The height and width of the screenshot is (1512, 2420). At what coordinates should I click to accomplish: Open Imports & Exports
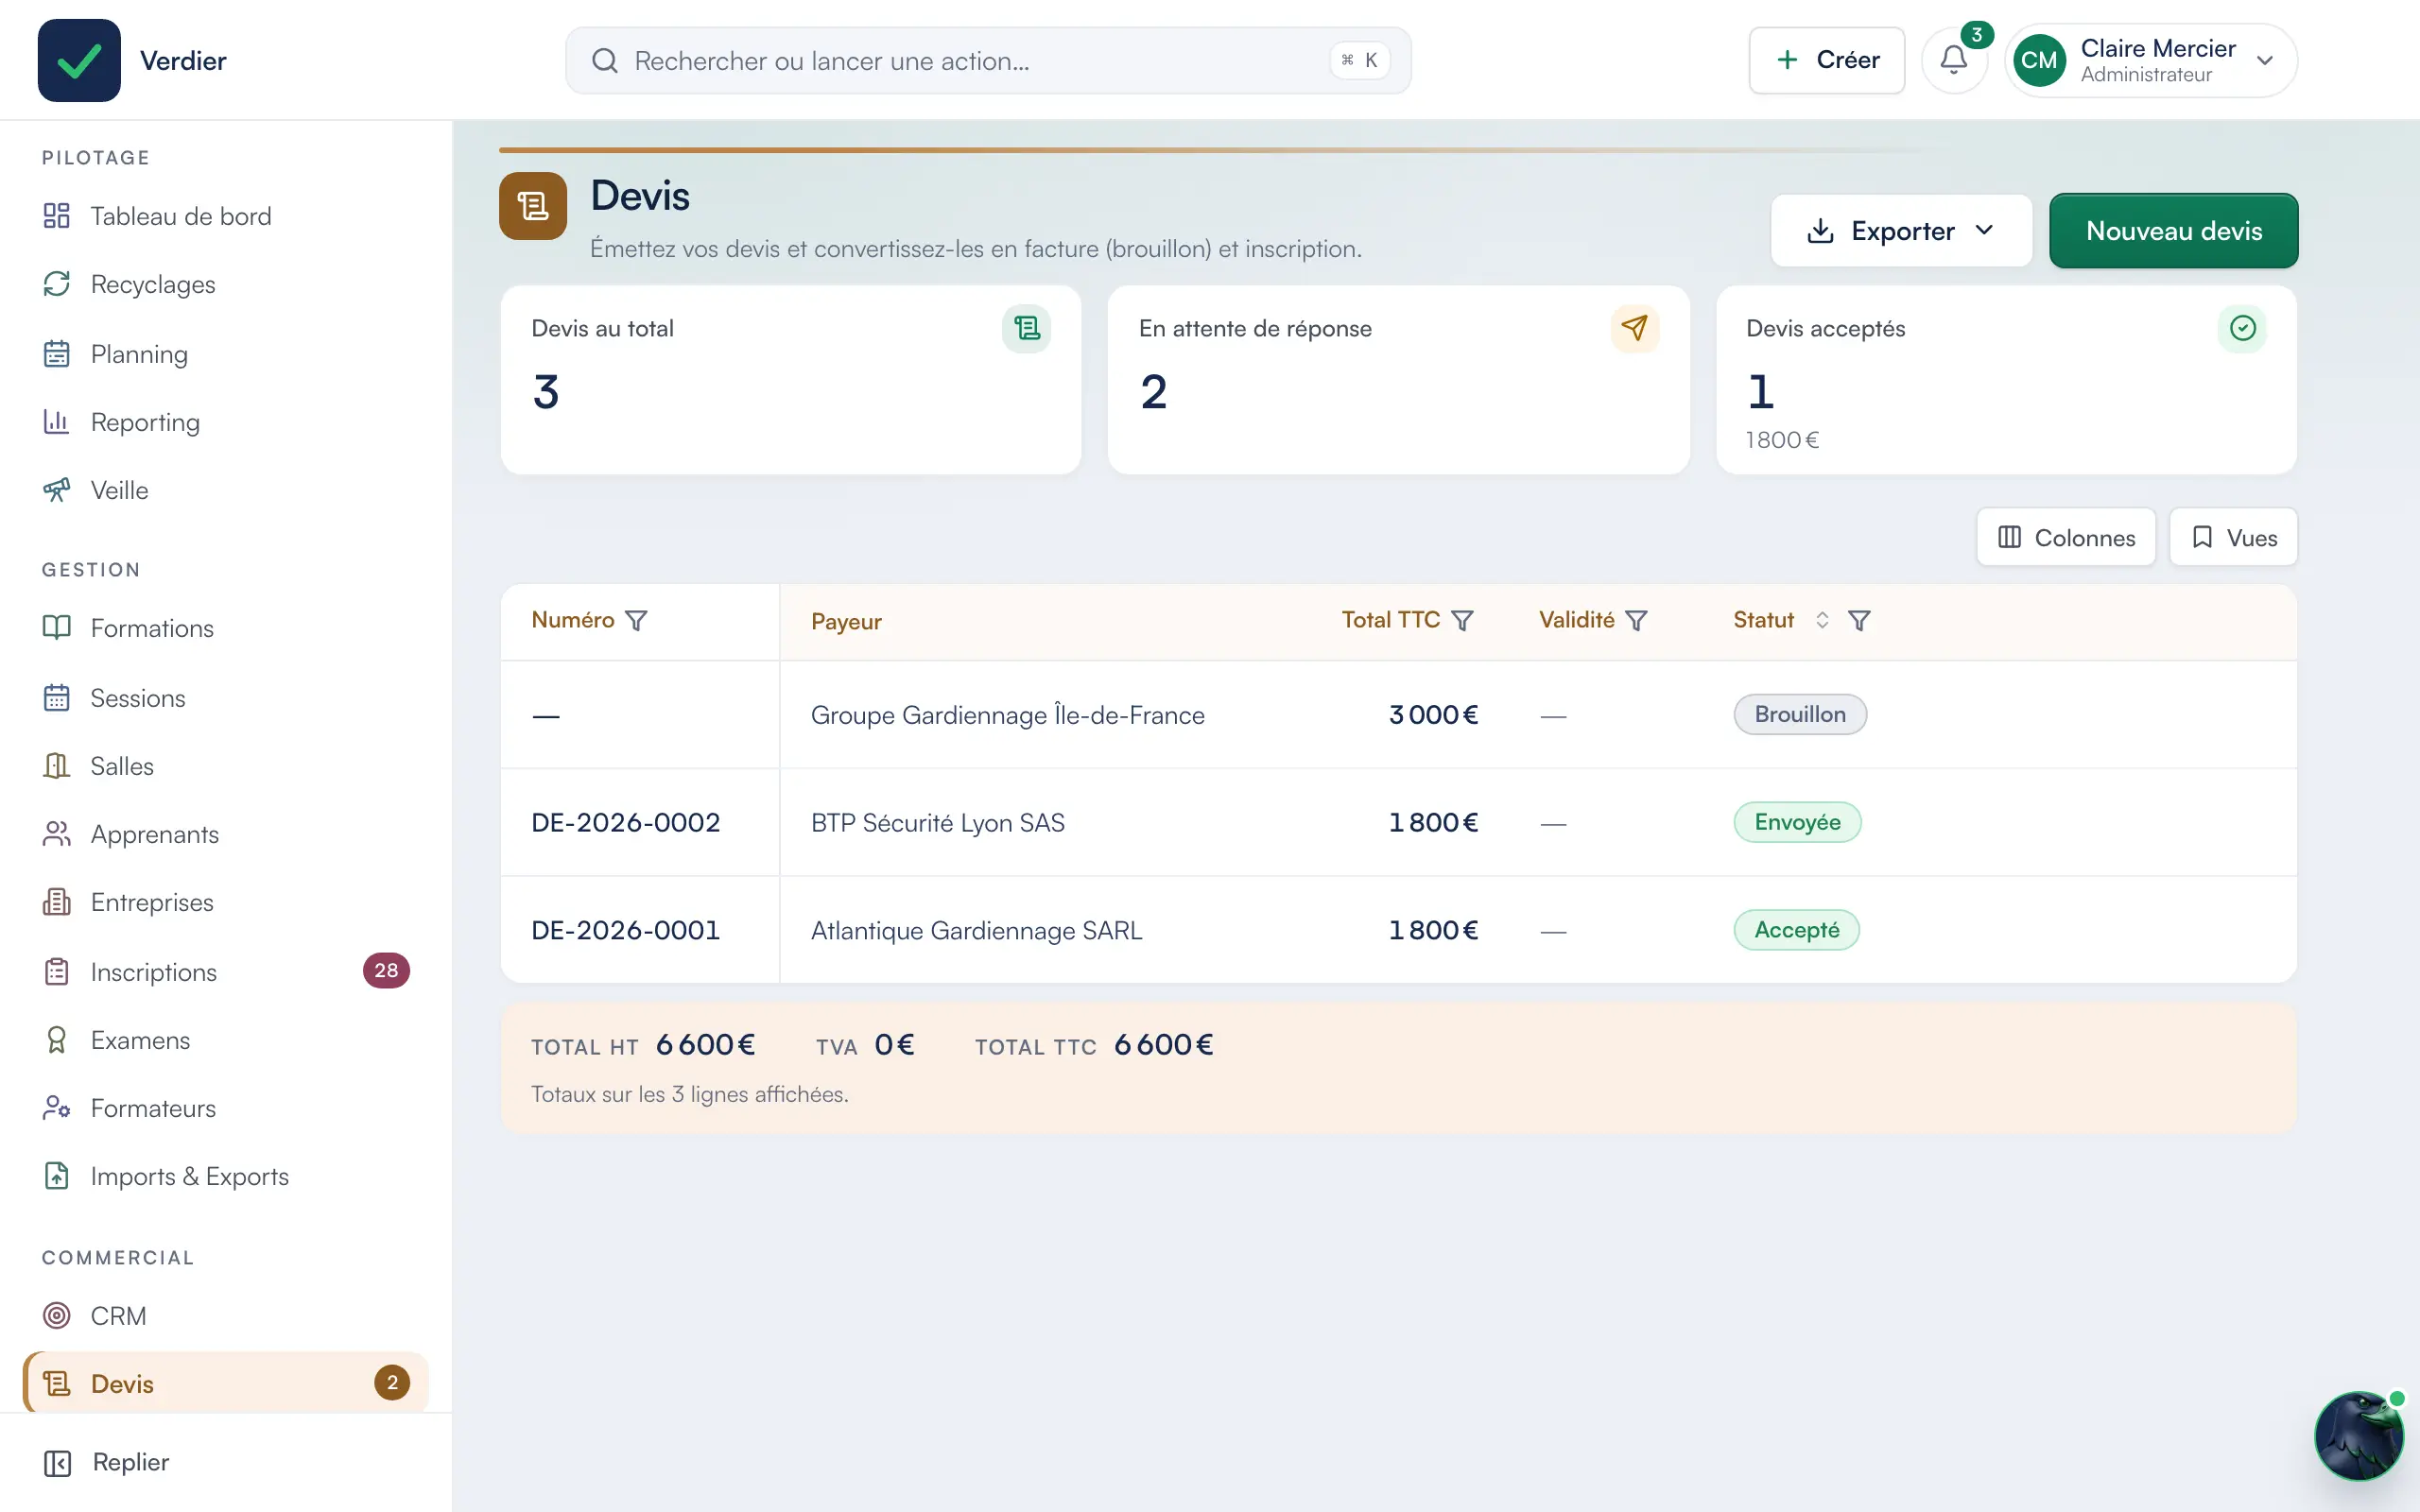tap(226, 1176)
